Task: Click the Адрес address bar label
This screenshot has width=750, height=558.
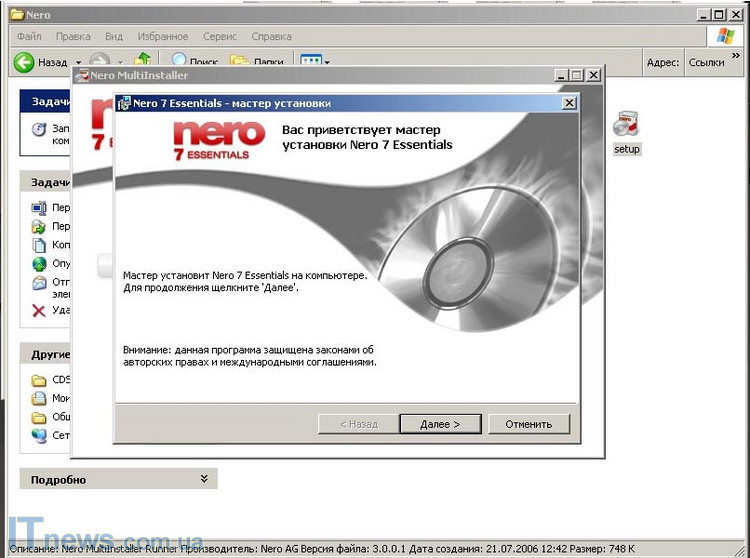Action: (662, 62)
